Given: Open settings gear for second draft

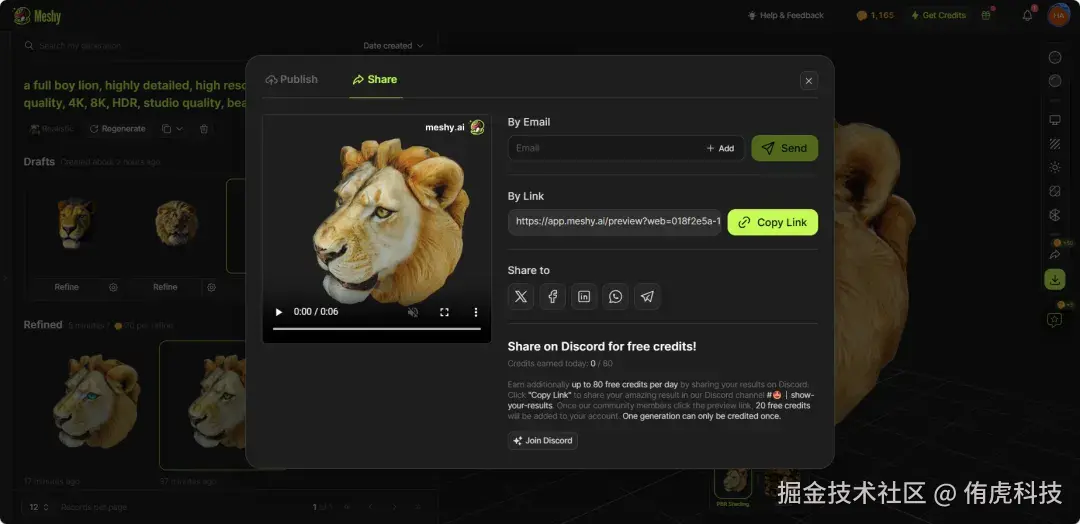Looking at the screenshot, I should [x=212, y=287].
